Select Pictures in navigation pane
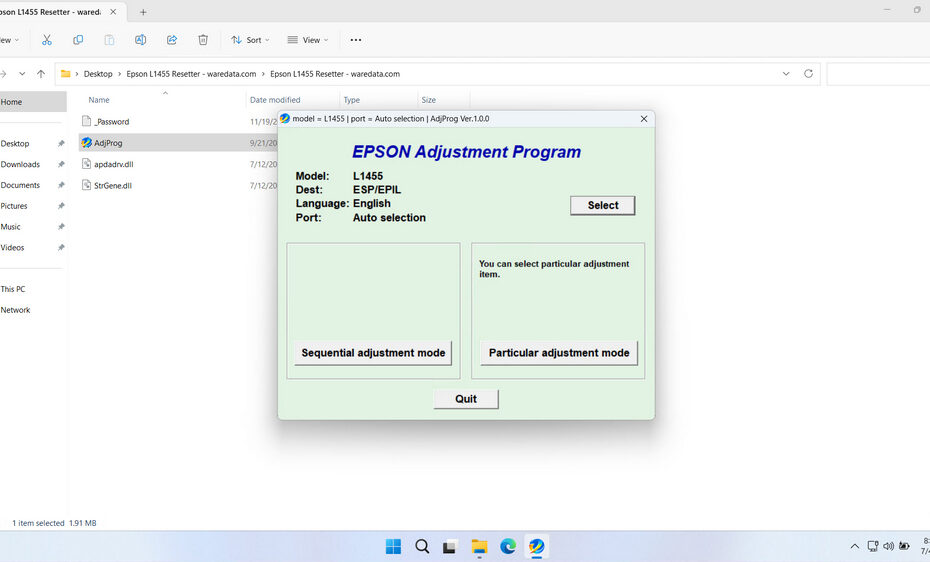 (x=14, y=206)
